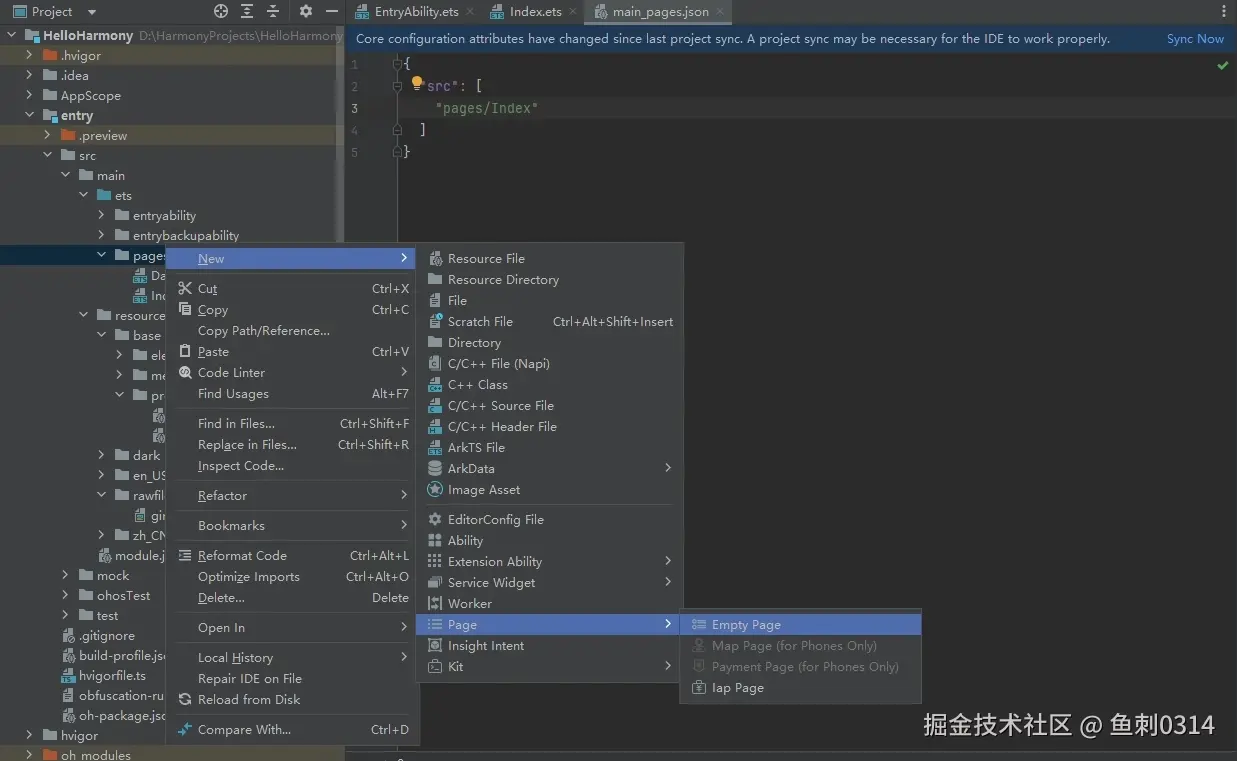This screenshot has width=1237, height=761.
Task: Click the Scratch File icon
Action: pyautogui.click(x=435, y=321)
